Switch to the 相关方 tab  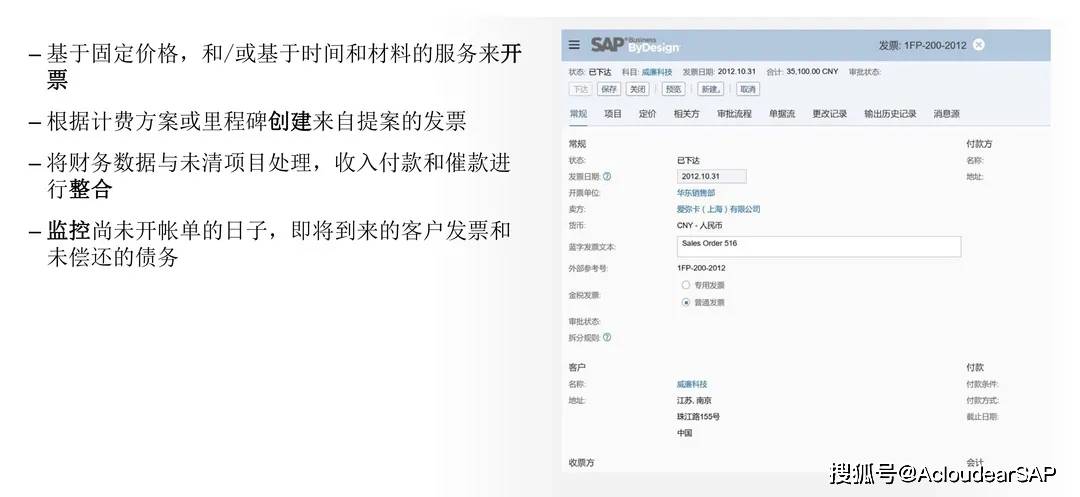686,114
